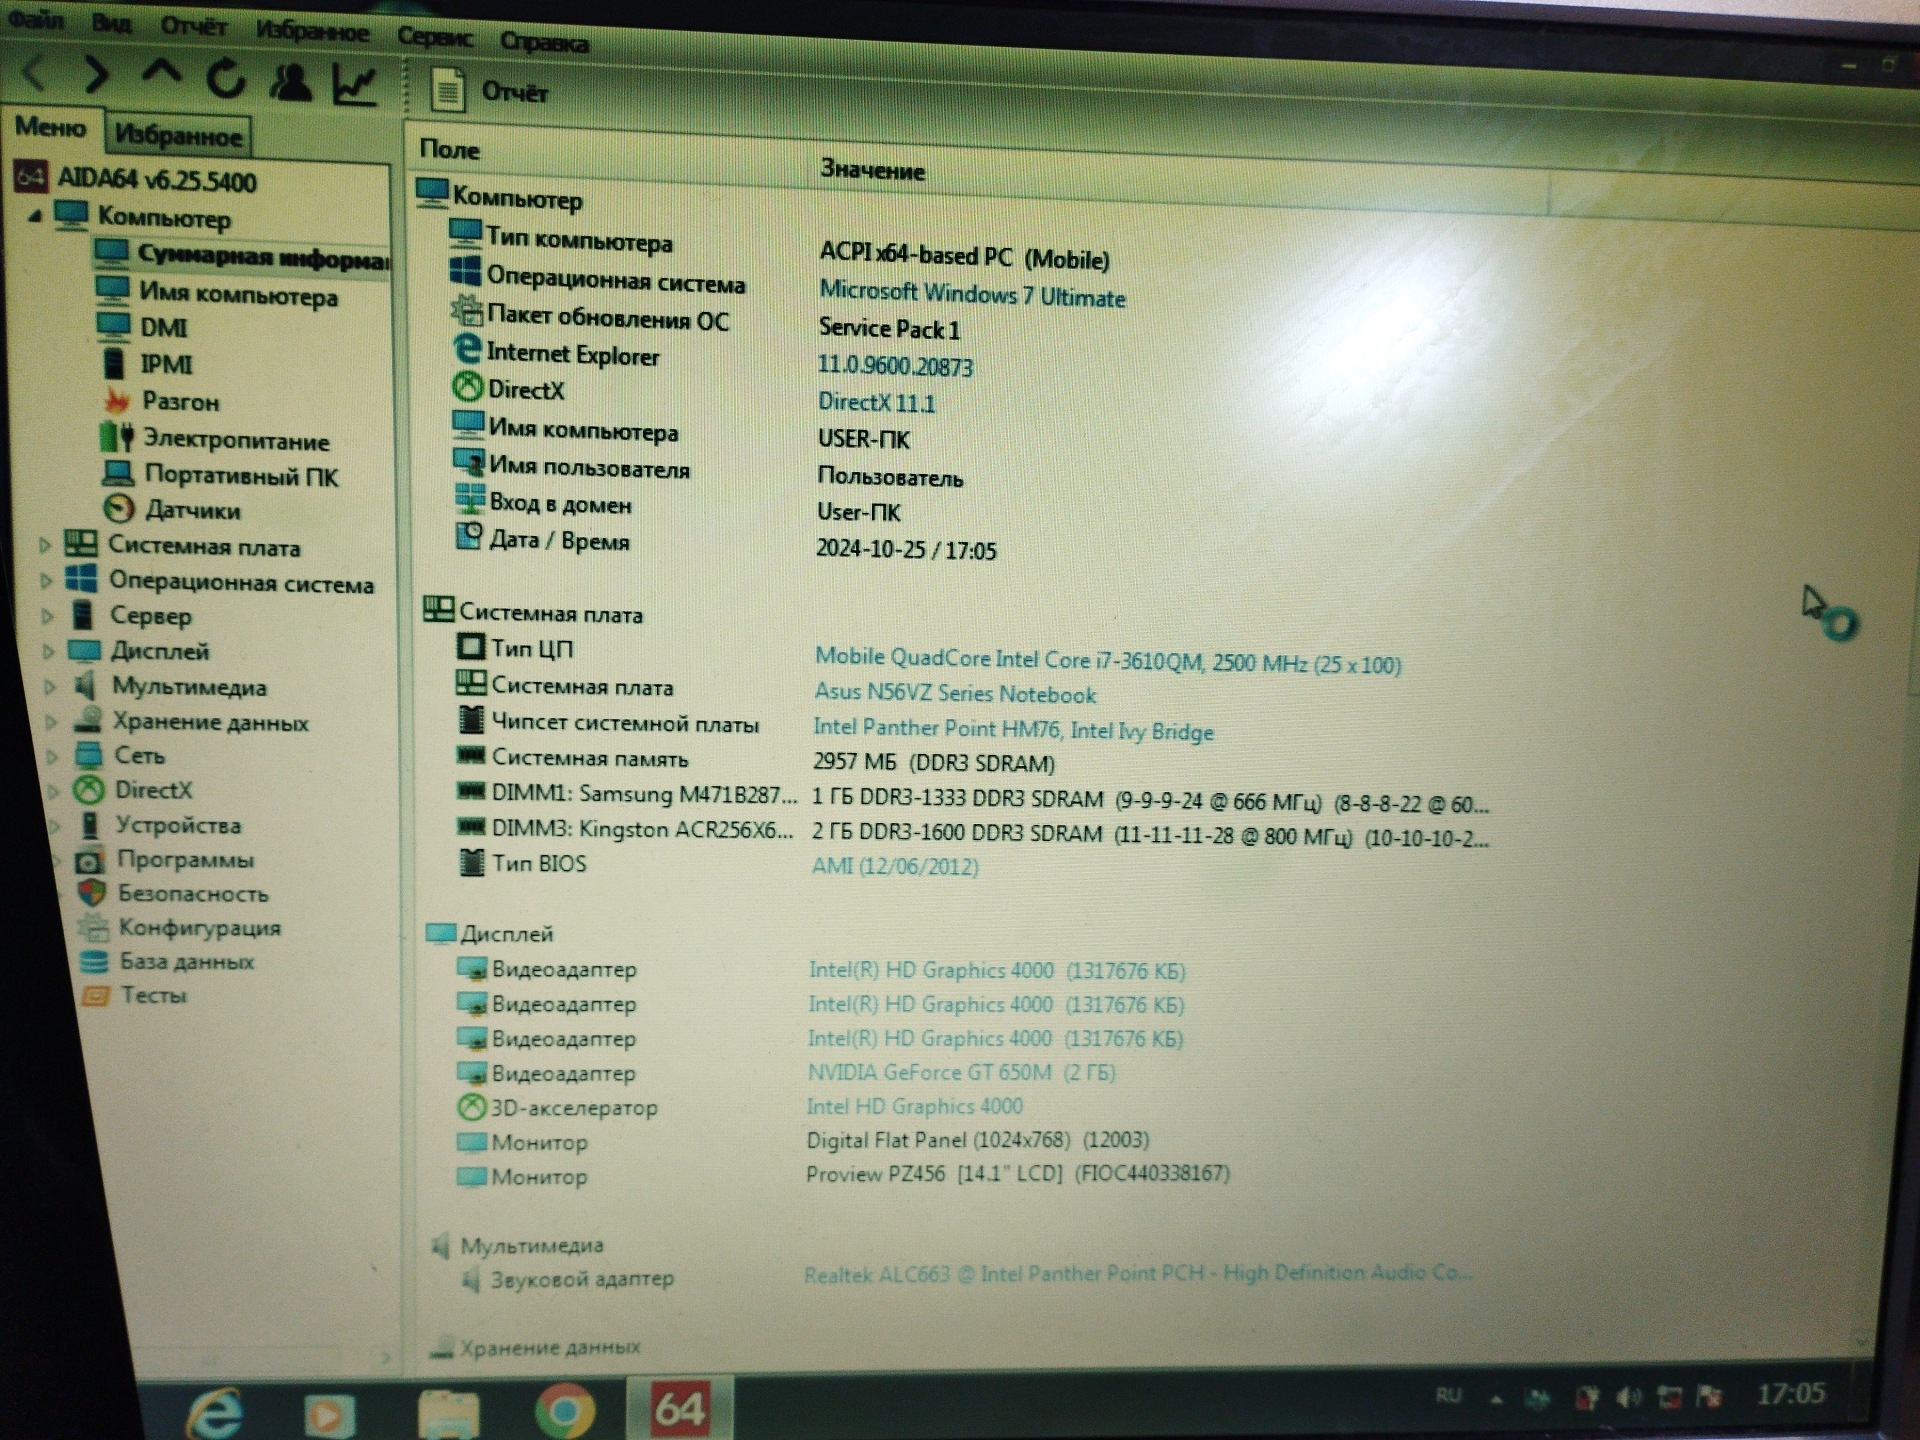Screen dimensions: 1920x1440
Task: Click the Отчёт report button
Action: coord(490,91)
